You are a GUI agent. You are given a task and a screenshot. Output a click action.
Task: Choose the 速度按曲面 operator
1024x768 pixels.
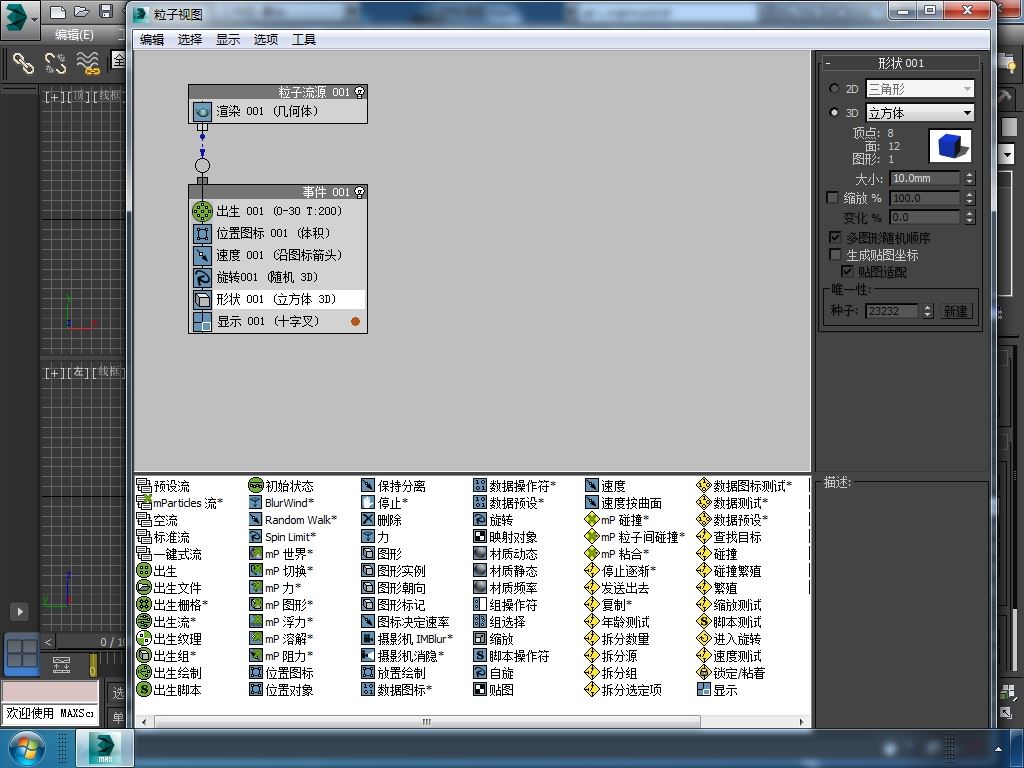pos(624,503)
